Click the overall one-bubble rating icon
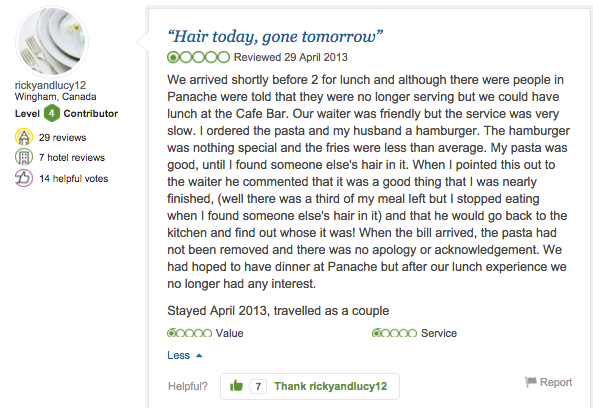 199,57
